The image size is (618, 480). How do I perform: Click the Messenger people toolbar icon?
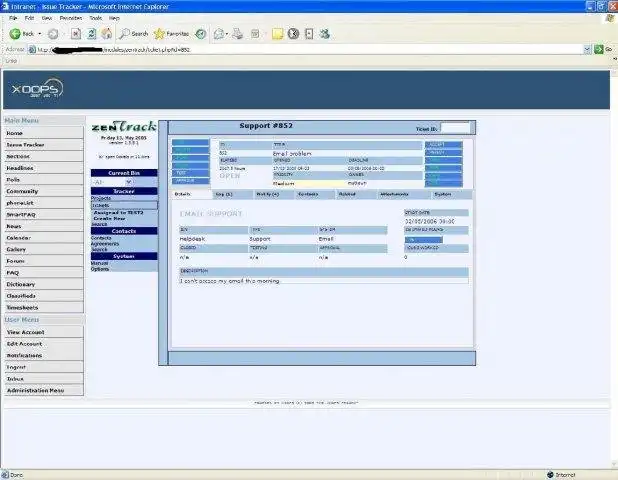click(x=324, y=34)
